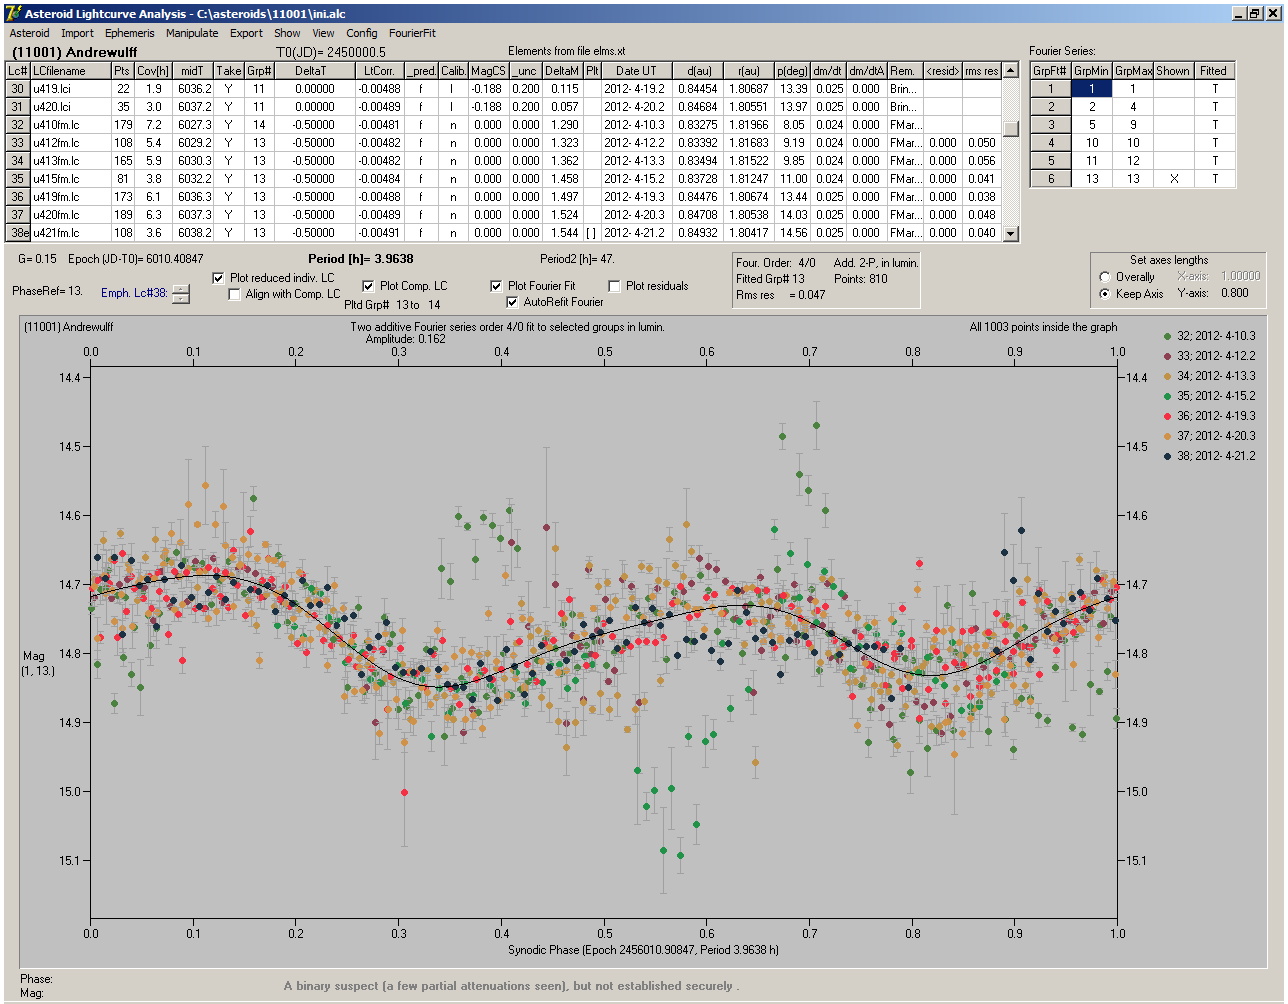This screenshot has width=1288, height=1004.
Task: Click the u413fm.lc filename cell
Action: click(x=70, y=161)
